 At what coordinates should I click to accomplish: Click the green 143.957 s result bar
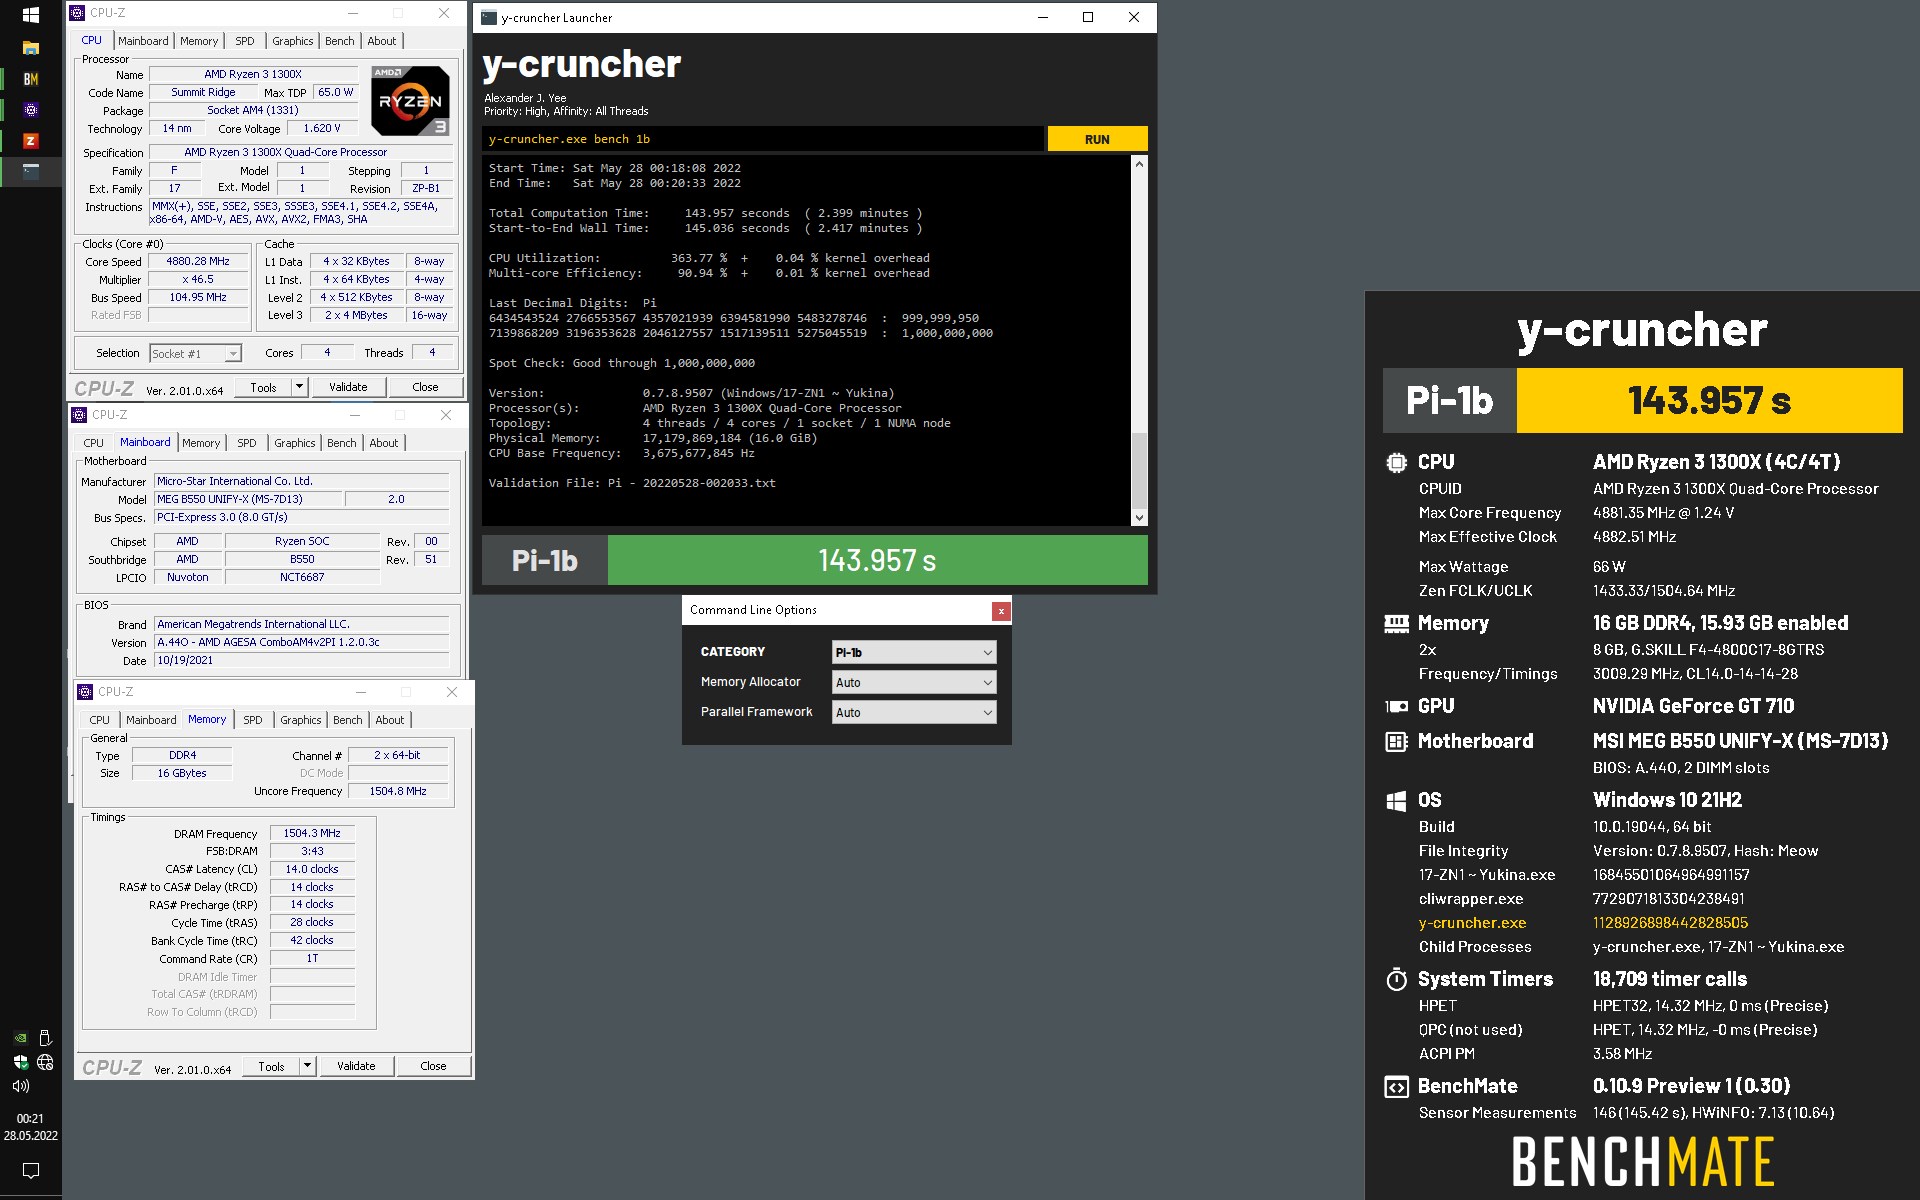(877, 560)
